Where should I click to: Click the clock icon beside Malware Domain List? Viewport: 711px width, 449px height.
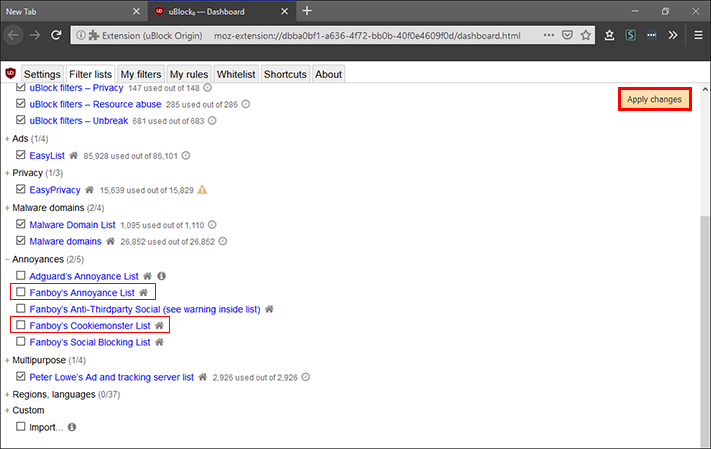[212, 224]
